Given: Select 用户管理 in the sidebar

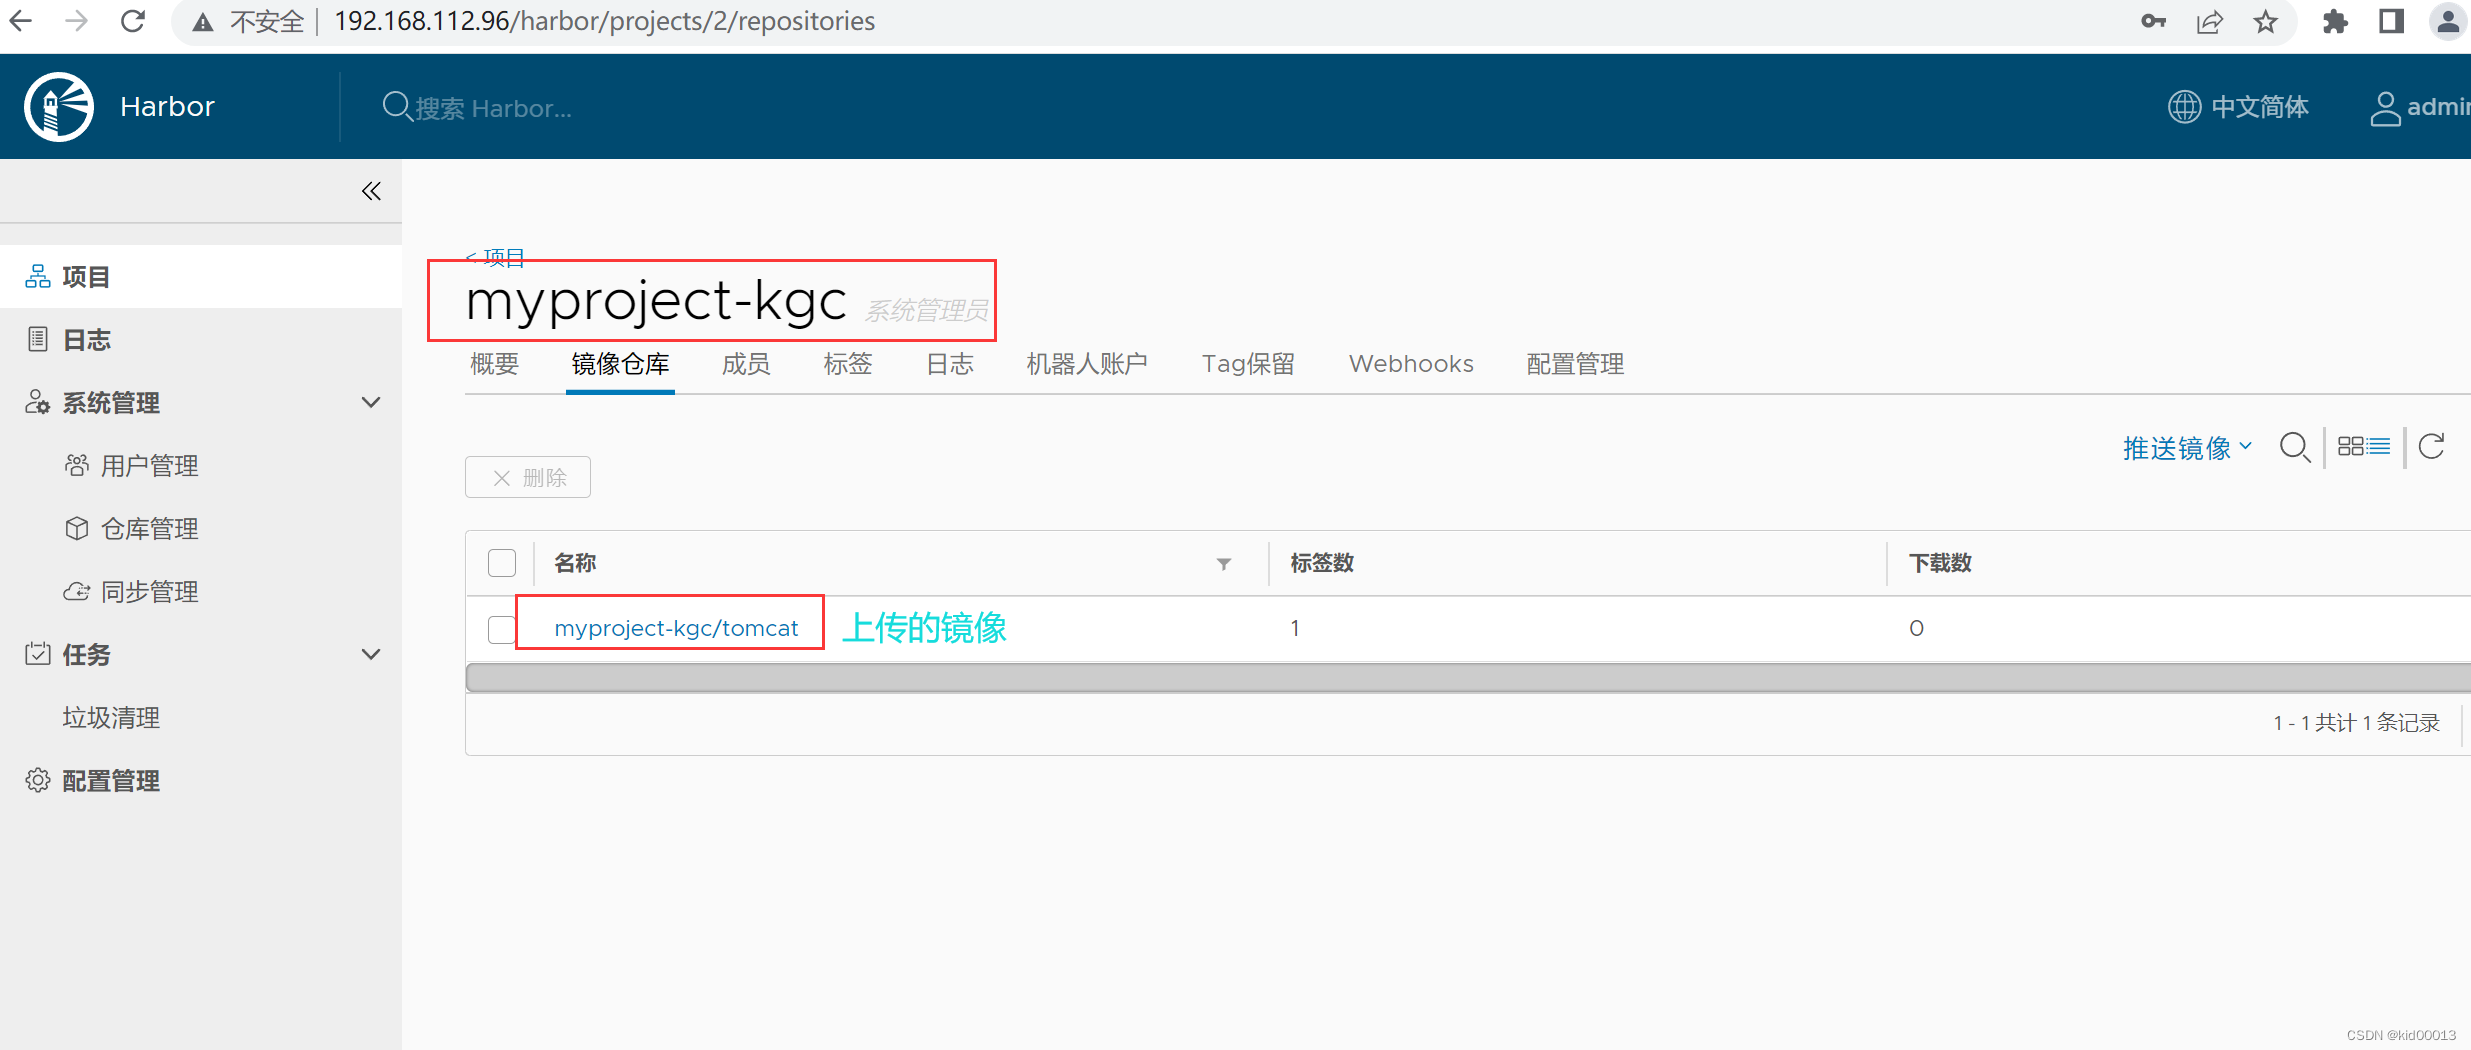Looking at the screenshot, I should pos(147,464).
